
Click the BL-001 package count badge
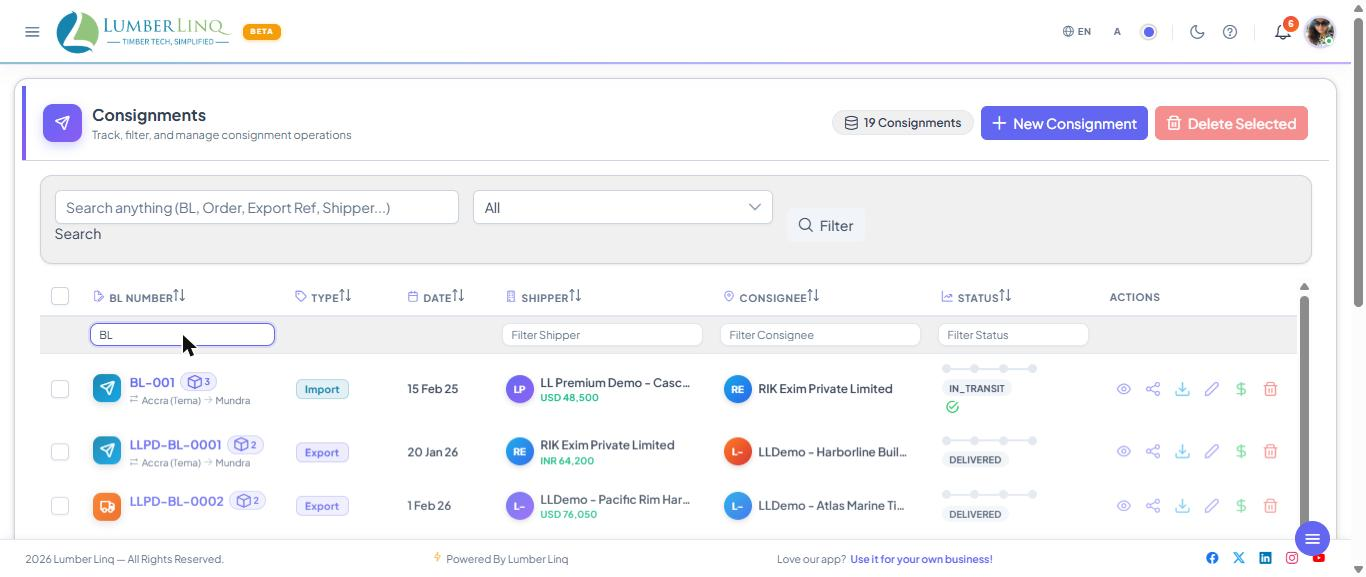click(x=199, y=382)
